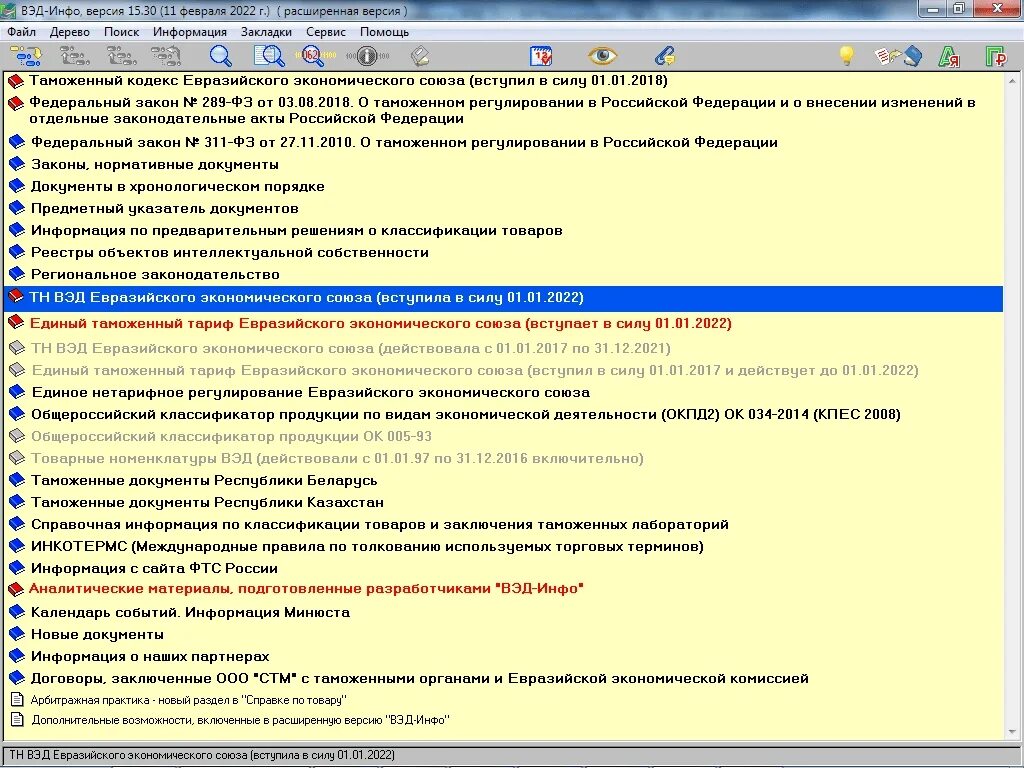Open Календарь событий. Информация Минюста
This screenshot has width=1024, height=768.
(190, 613)
